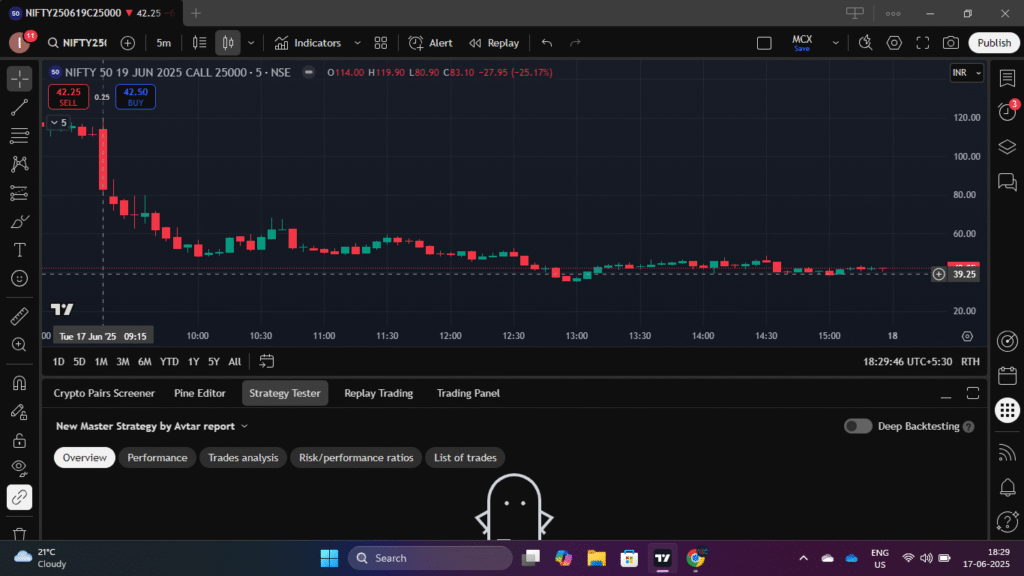1024x576 pixels.
Task: Select the trend line drawing tool
Action: click(20, 108)
